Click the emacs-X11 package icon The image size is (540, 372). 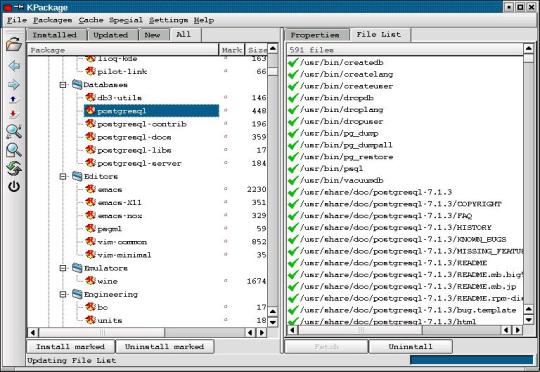pyautogui.click(x=90, y=202)
